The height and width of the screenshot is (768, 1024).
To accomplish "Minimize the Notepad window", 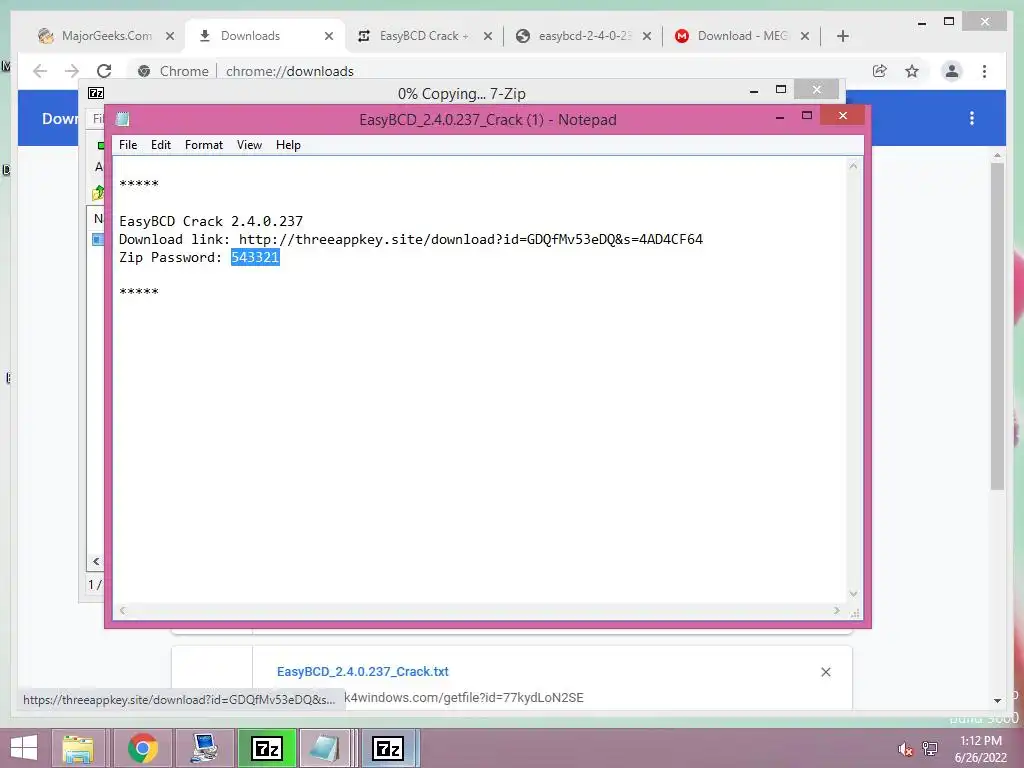I will tap(780, 116).
